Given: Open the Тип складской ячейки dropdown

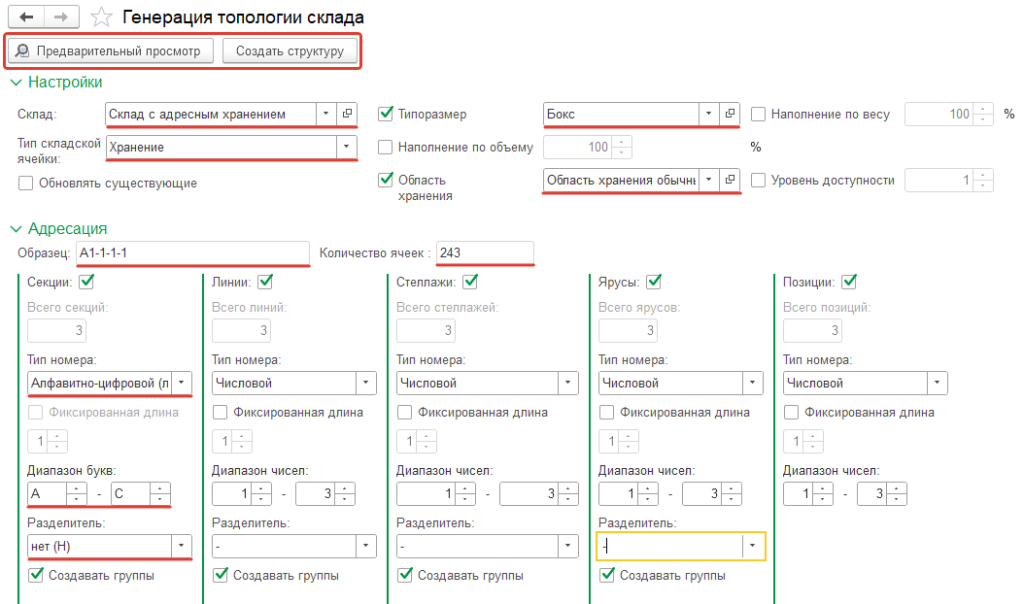Looking at the screenshot, I should [x=346, y=147].
